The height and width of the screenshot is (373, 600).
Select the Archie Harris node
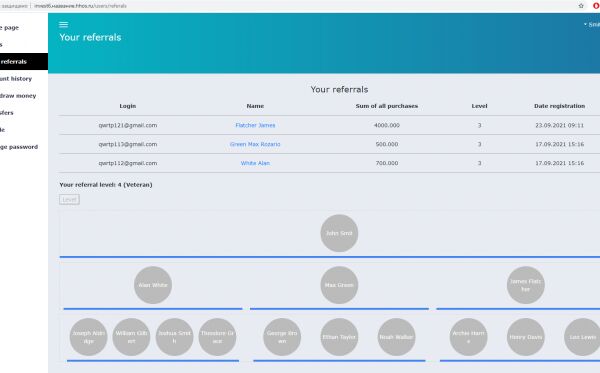(468, 337)
